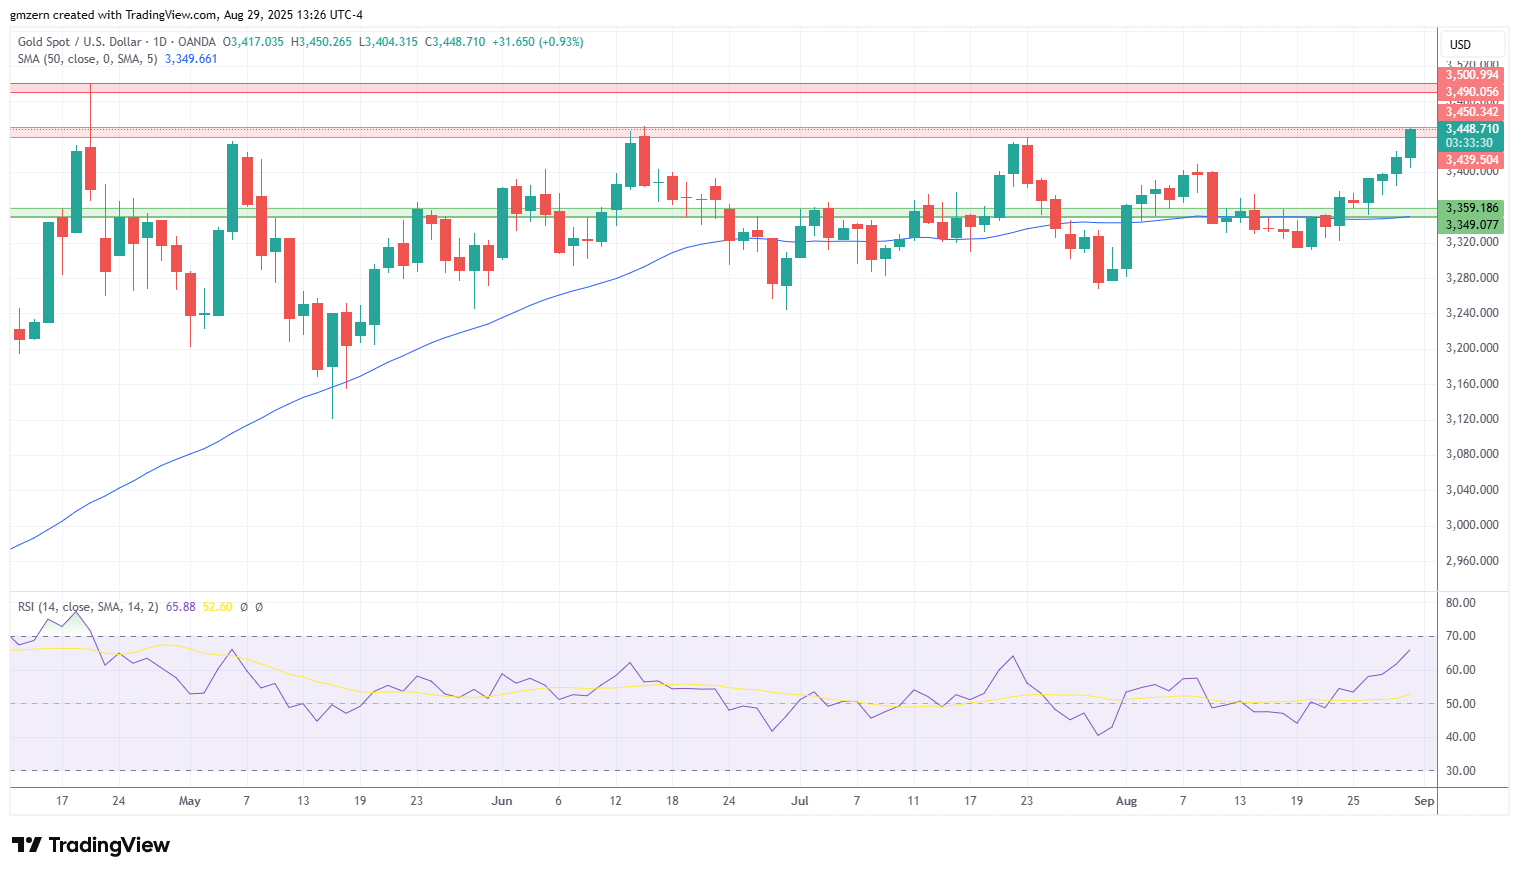
Task: Click the TradingView logo at bottom left
Action: [91, 845]
